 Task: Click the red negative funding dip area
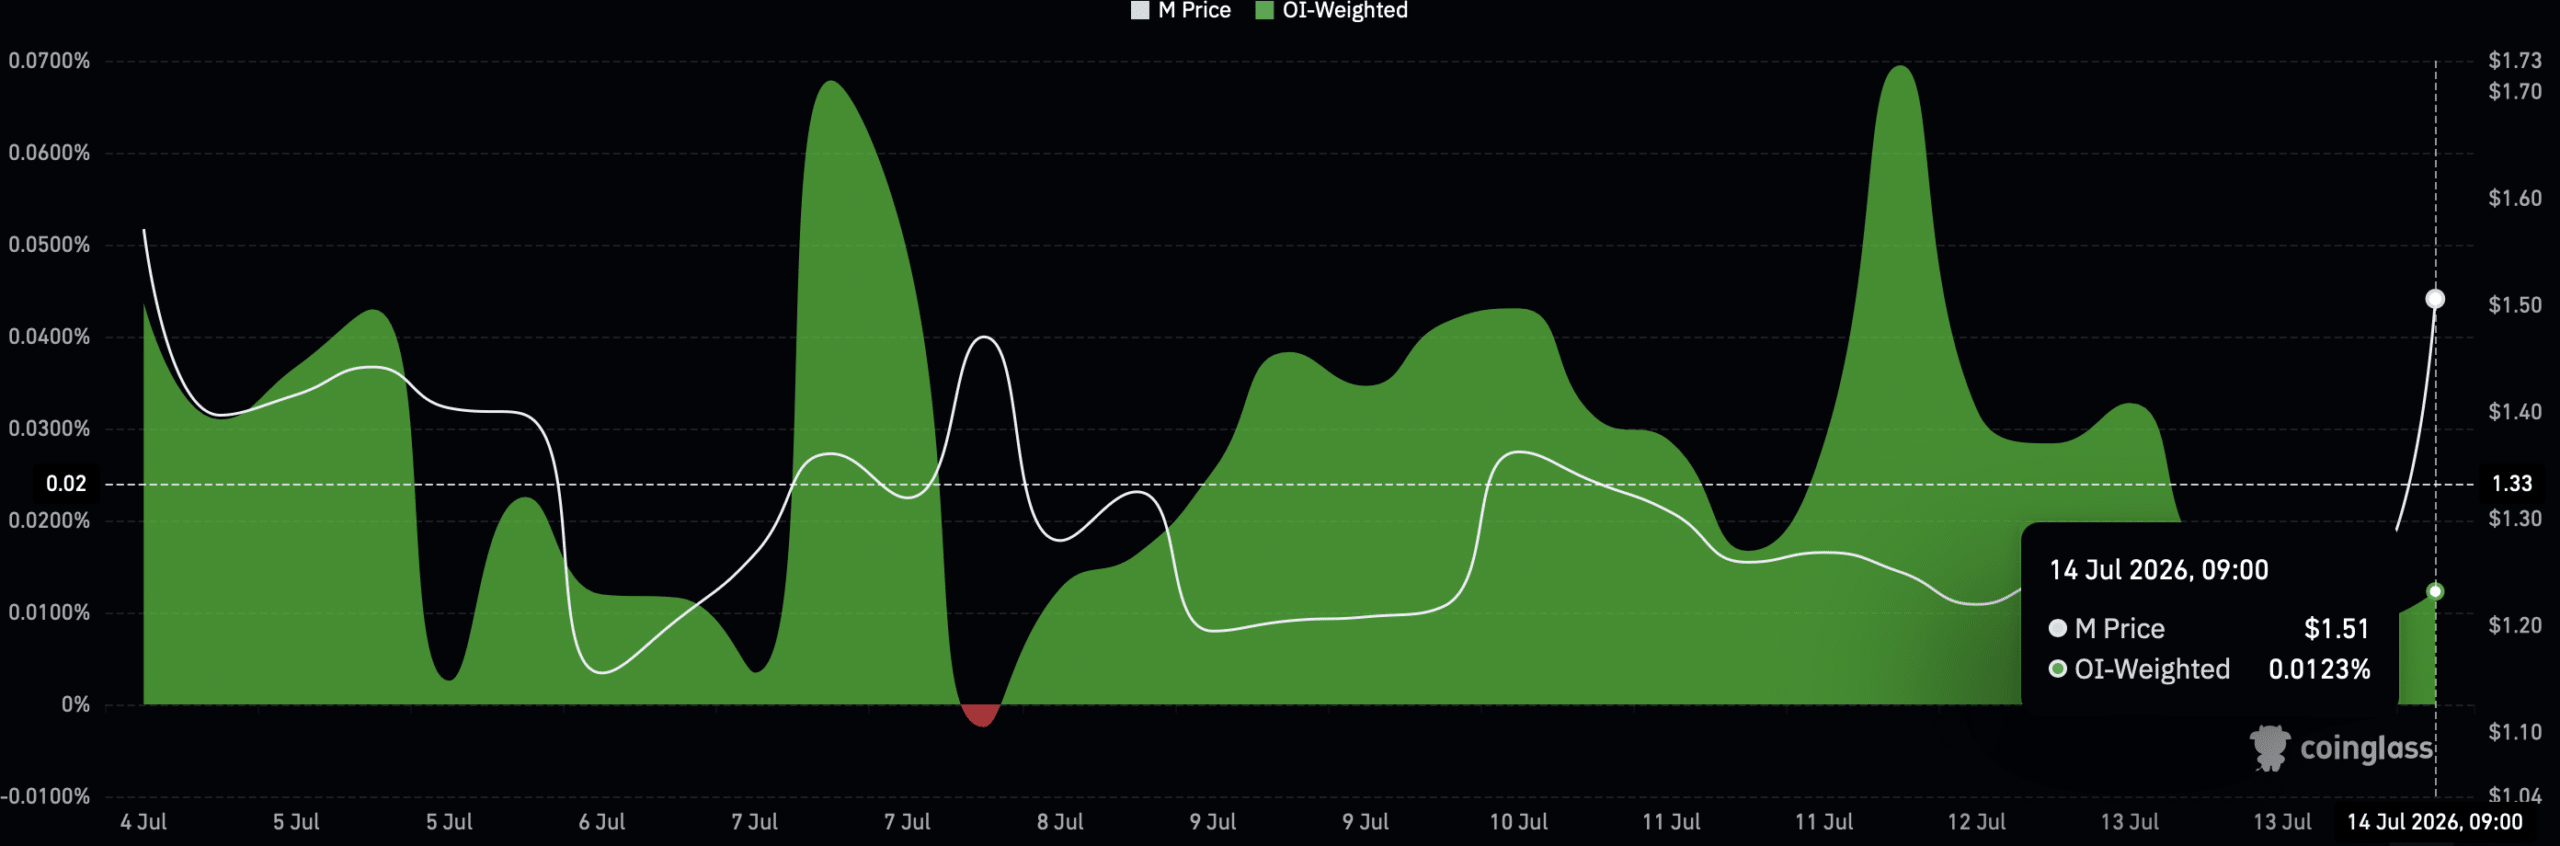point(981,715)
